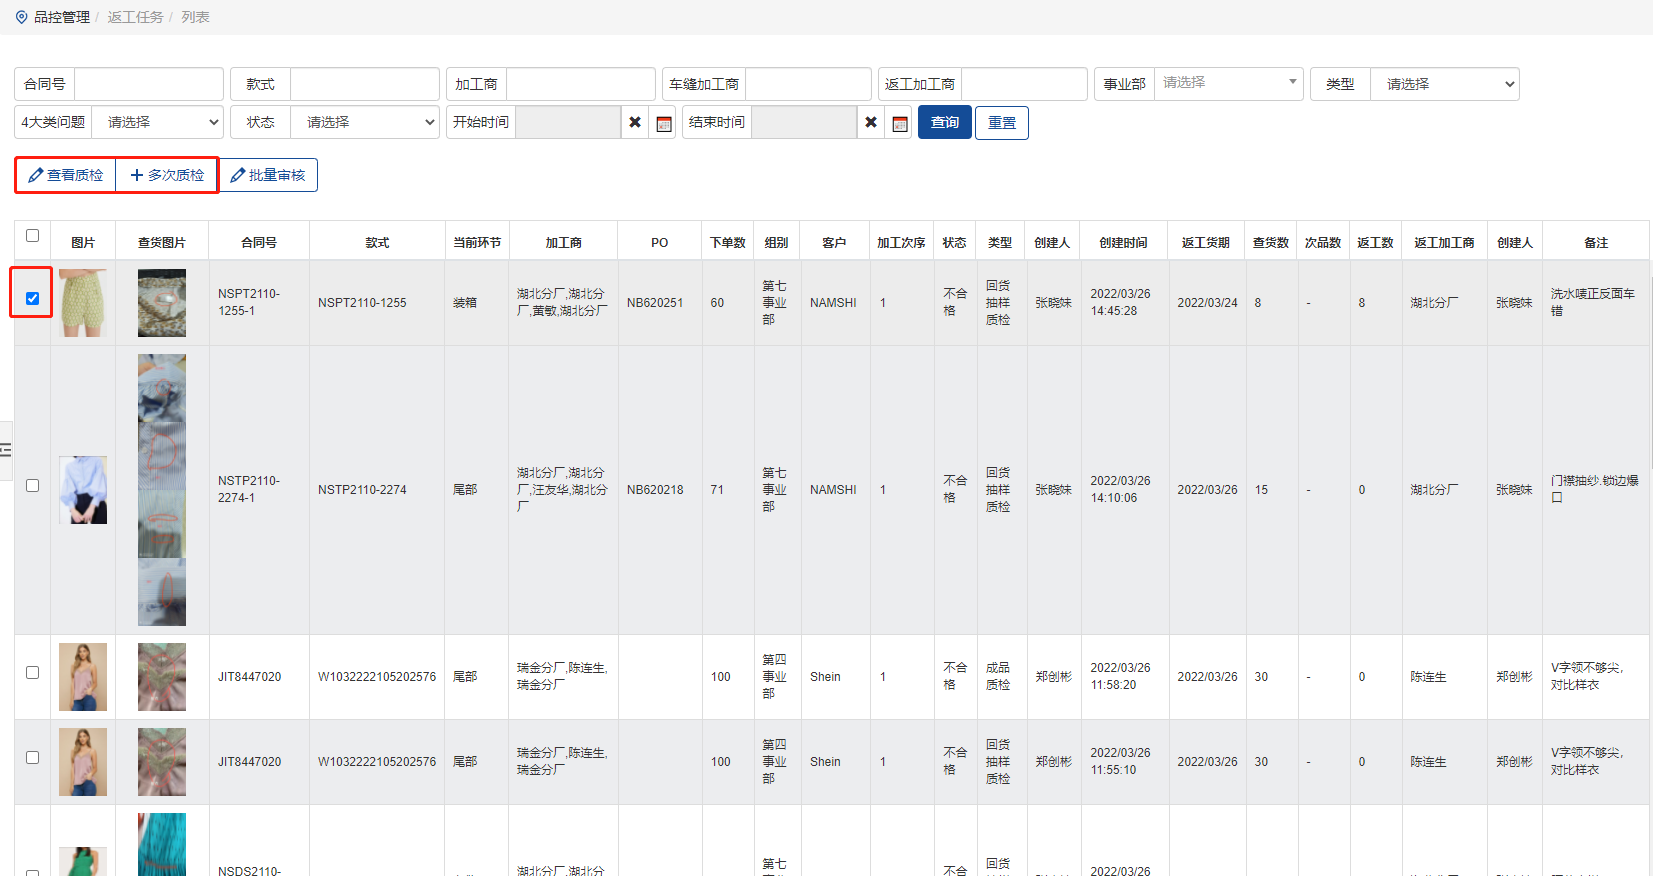This screenshot has width=1653, height=885.
Task: Clear the end time with X icon
Action: click(x=871, y=123)
